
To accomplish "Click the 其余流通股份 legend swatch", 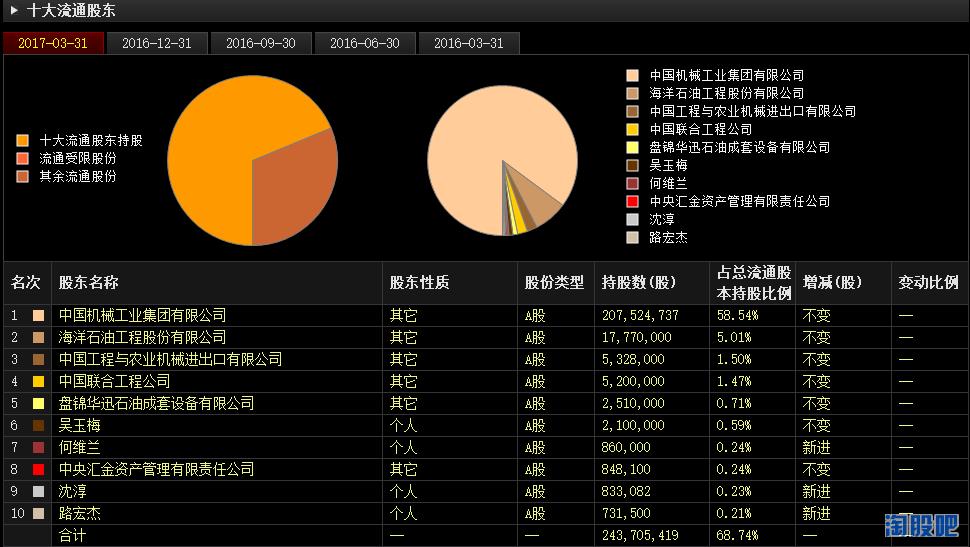I will point(23,176).
